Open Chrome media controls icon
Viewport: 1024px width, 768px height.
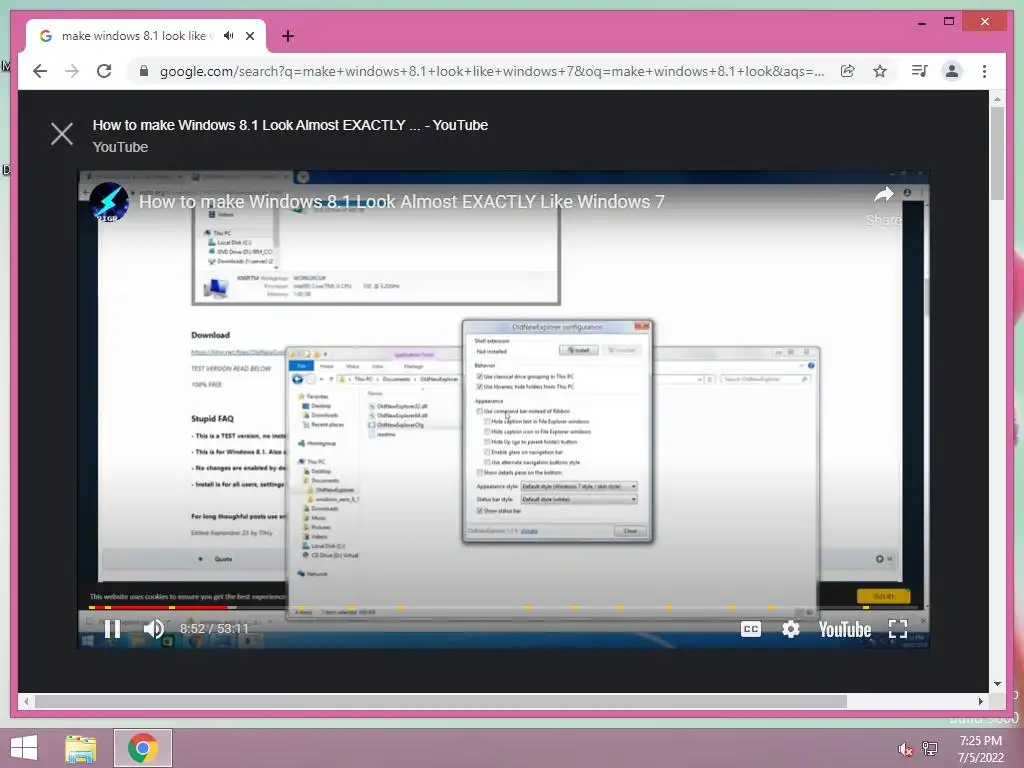[x=920, y=71]
